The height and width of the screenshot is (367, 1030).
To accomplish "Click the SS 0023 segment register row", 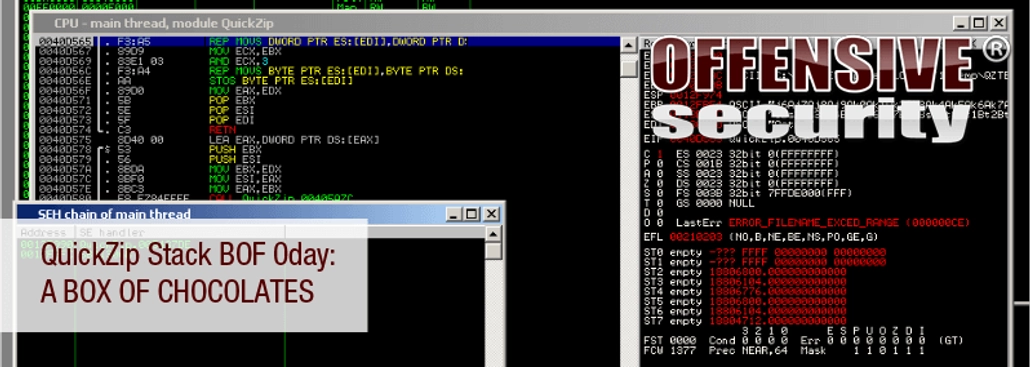I will click(x=758, y=174).
